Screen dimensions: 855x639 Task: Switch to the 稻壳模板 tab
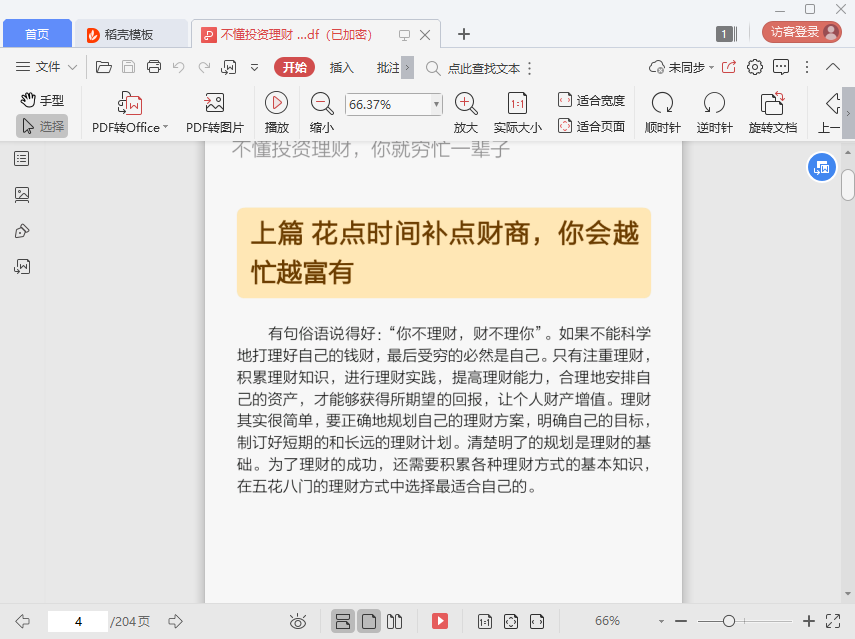click(x=129, y=34)
